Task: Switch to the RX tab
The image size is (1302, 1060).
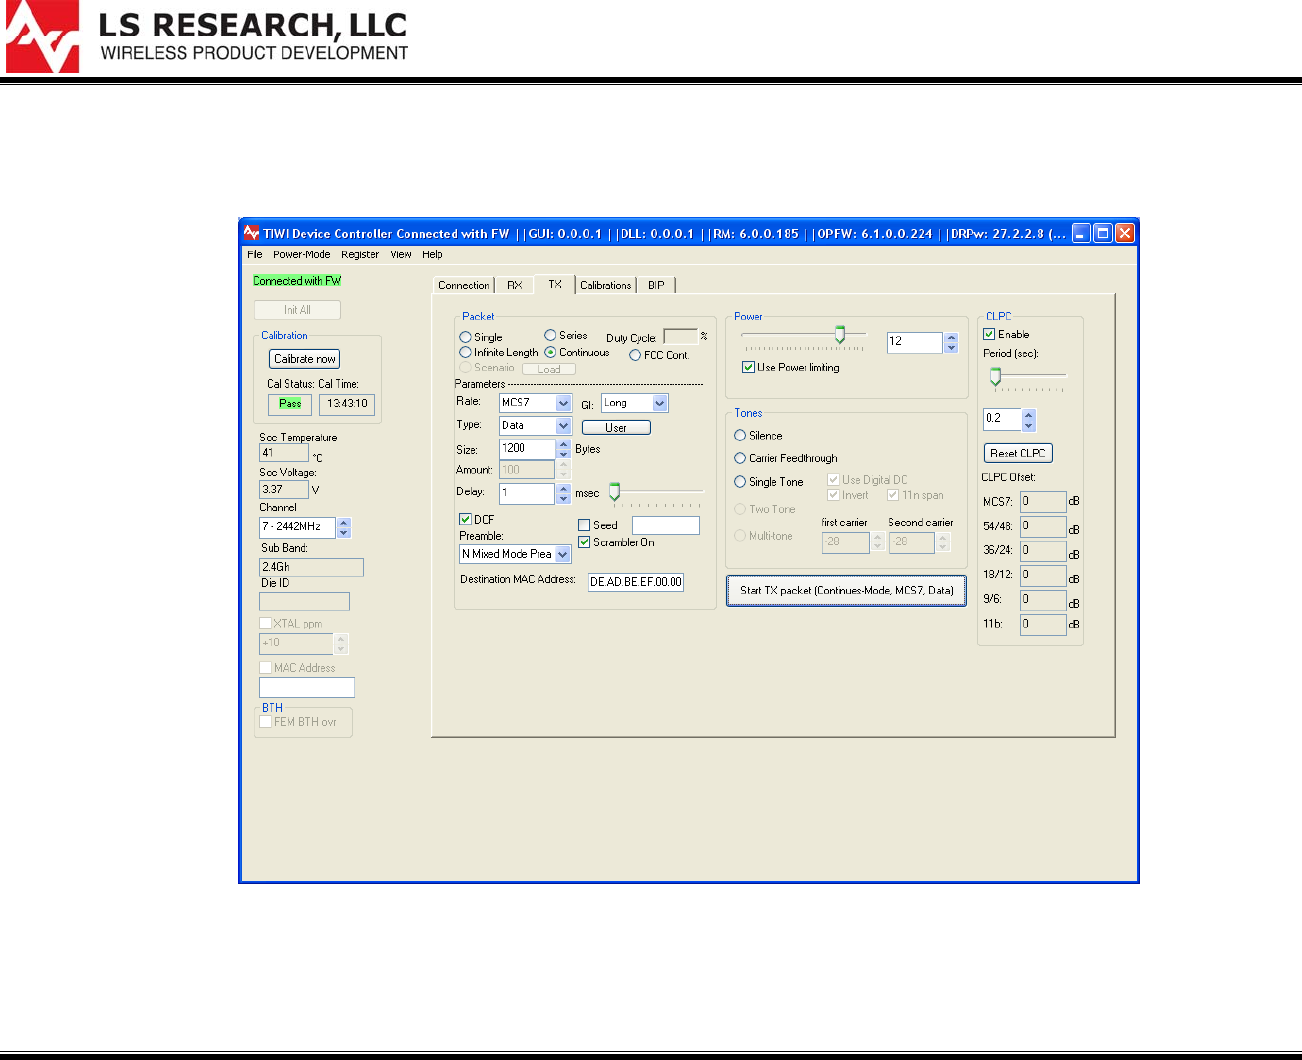Action: [515, 285]
